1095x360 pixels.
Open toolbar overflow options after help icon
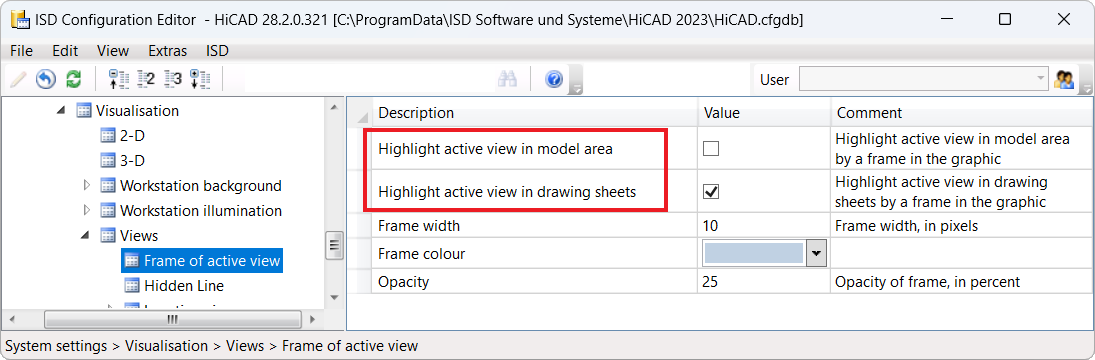point(578,80)
